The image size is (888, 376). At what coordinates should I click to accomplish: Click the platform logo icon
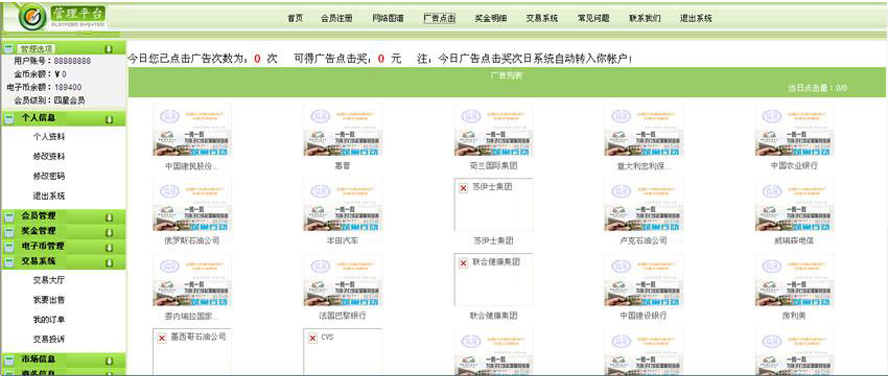pyautogui.click(x=32, y=18)
